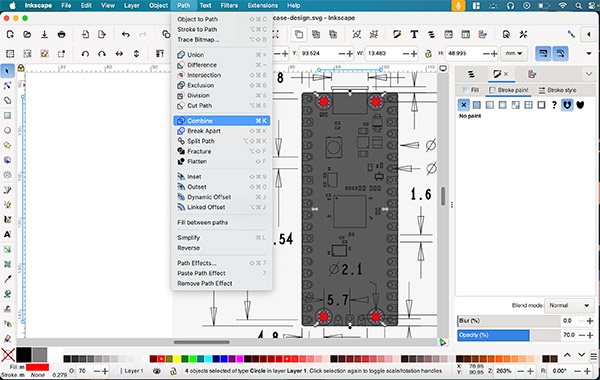Select No paint X option

pyautogui.click(x=463, y=104)
